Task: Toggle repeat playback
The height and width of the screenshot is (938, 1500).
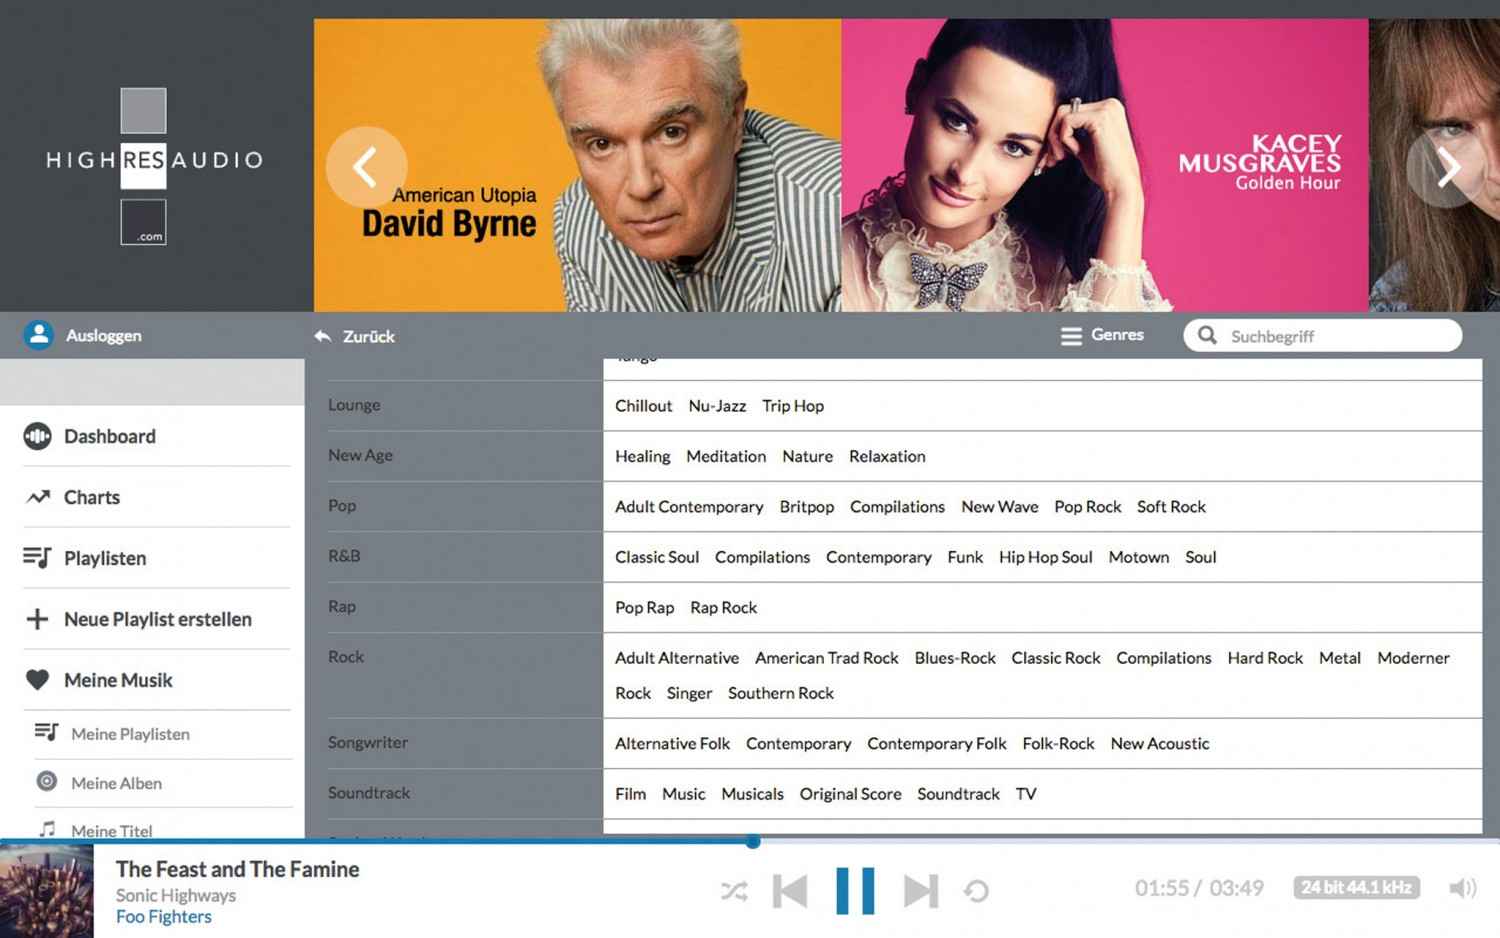Action: tap(977, 890)
